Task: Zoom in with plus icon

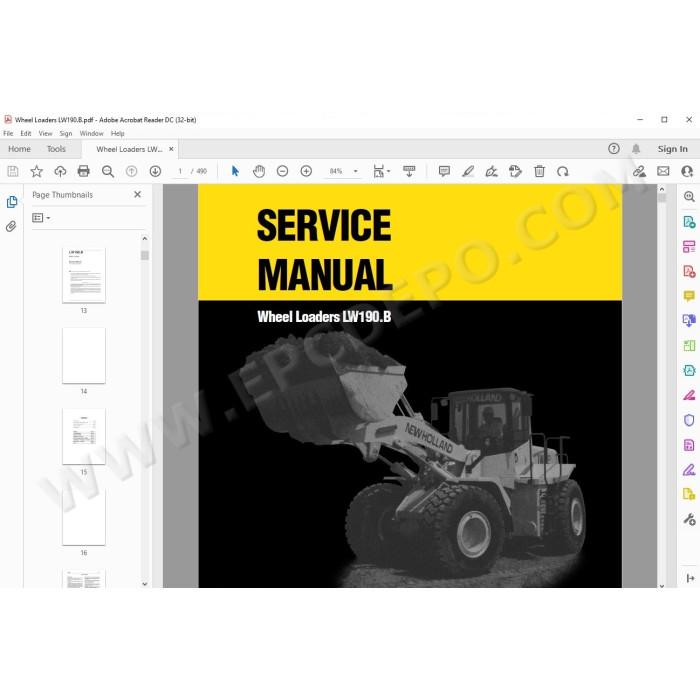Action: point(306,171)
